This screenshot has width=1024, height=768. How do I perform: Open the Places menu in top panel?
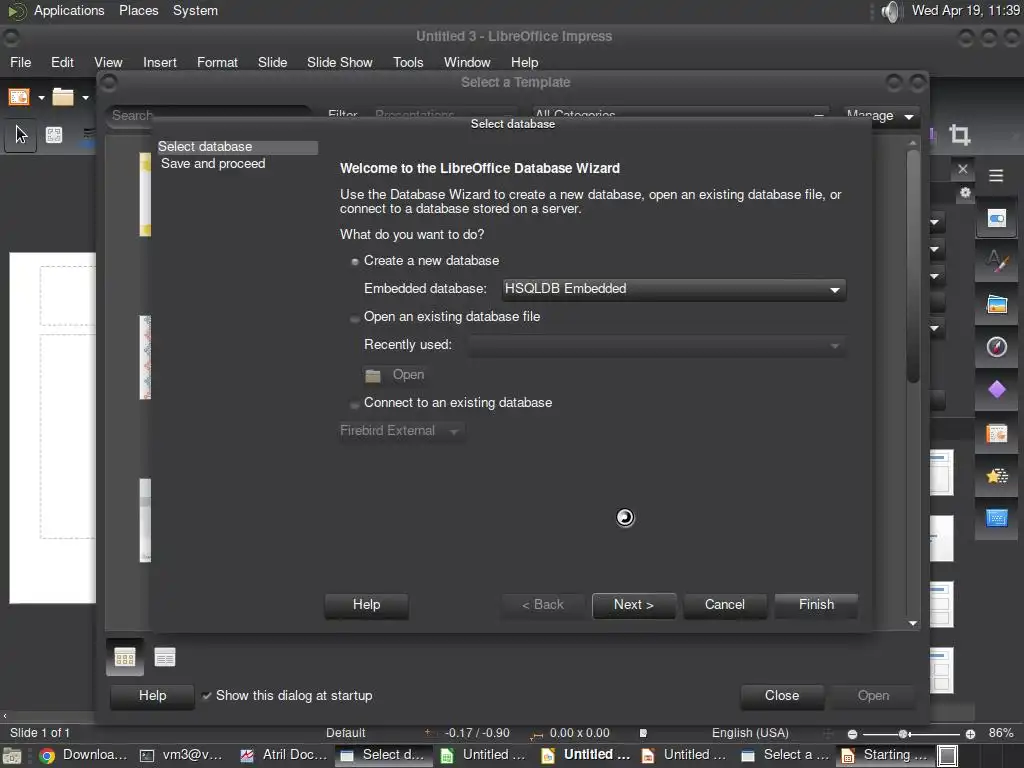pyautogui.click(x=138, y=10)
